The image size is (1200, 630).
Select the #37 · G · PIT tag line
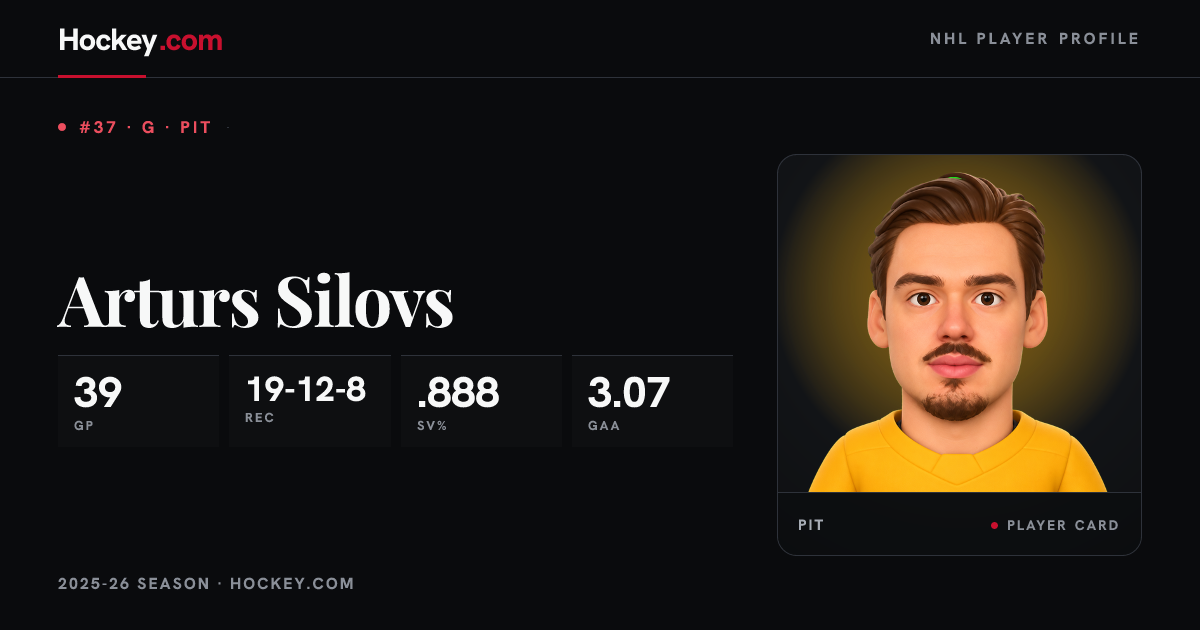pos(145,128)
